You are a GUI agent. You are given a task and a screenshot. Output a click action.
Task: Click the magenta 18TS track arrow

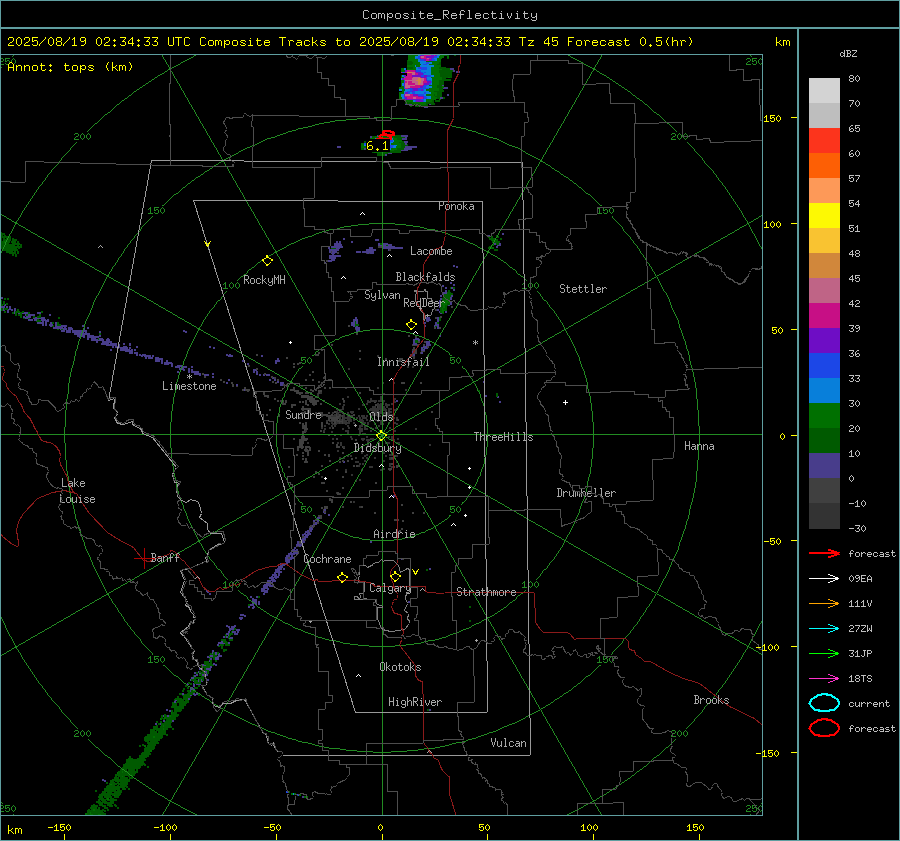point(824,679)
